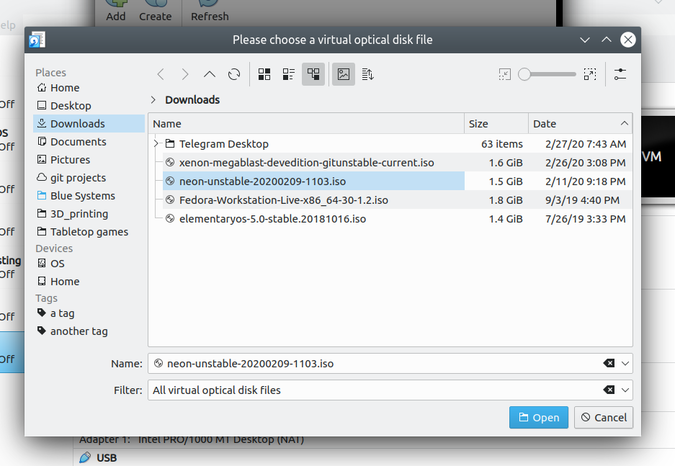Select 3D_printing in the Places sidebar
This screenshot has width=675, height=466.
[79, 214]
